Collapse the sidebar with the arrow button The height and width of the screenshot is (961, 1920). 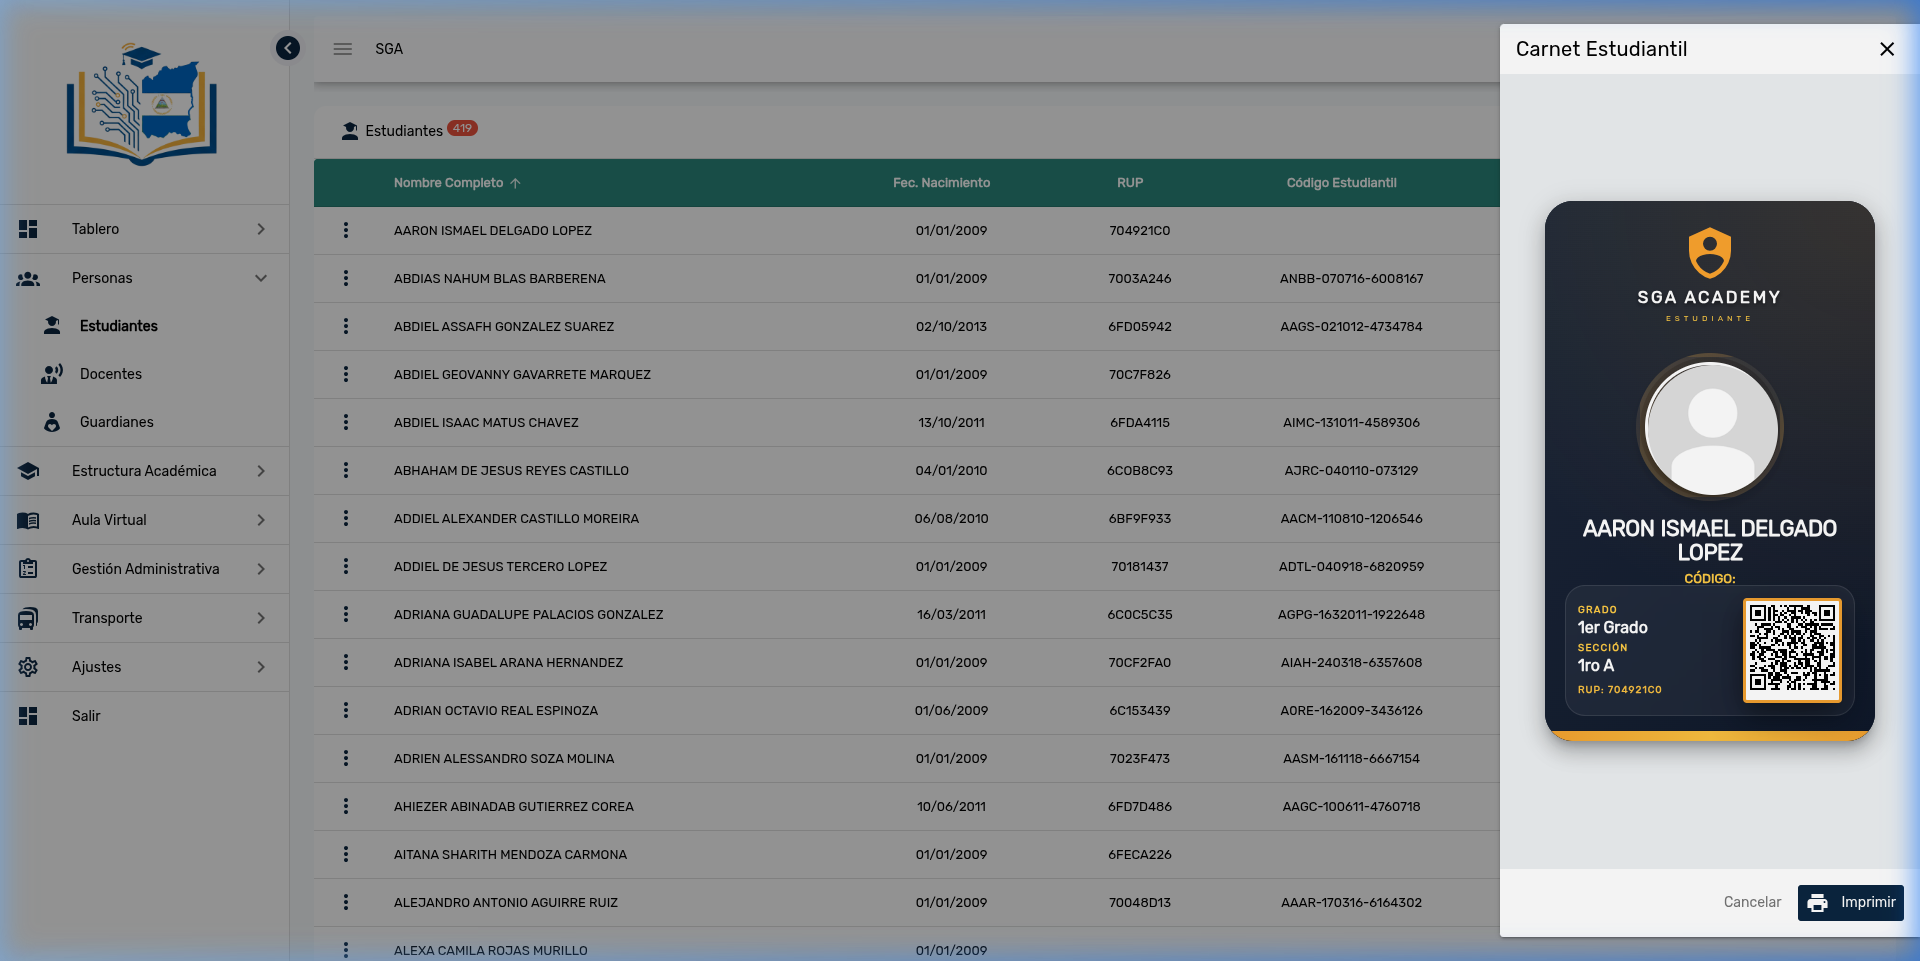pos(288,48)
